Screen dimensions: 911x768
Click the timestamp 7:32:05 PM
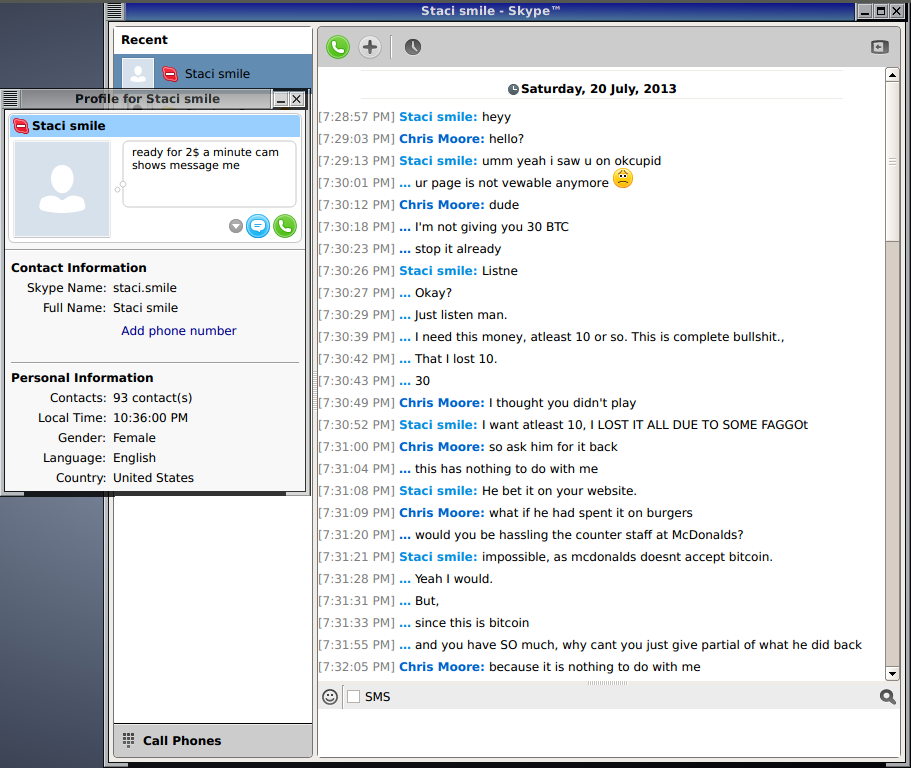[x=356, y=667]
